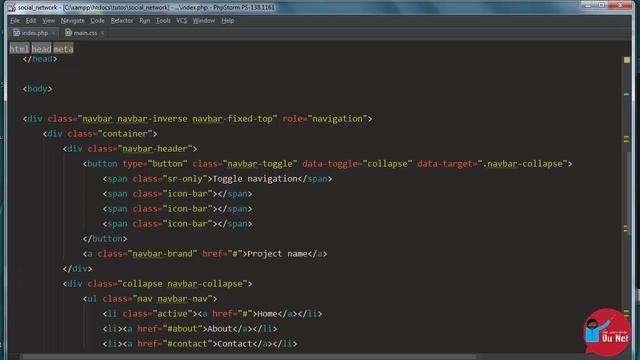Open the Navigate menu
The image size is (640, 360).
pos(73,20)
